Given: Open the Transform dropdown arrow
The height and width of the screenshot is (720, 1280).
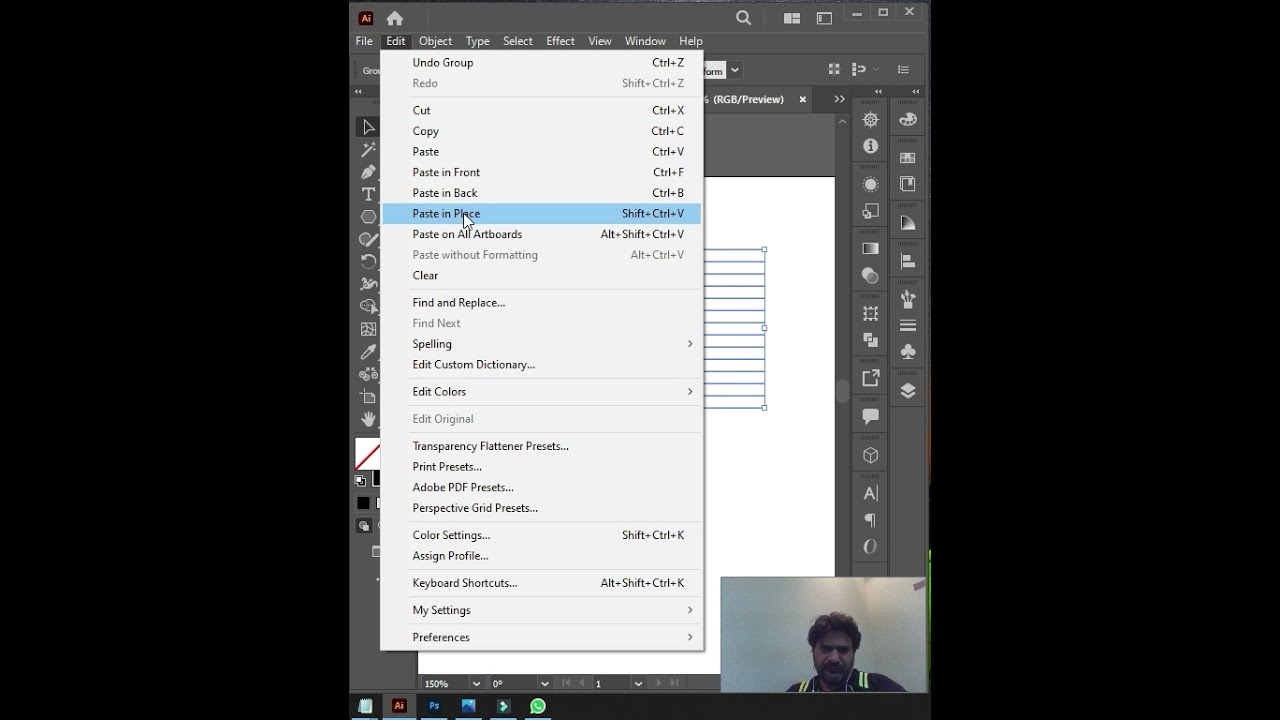Looking at the screenshot, I should (735, 70).
